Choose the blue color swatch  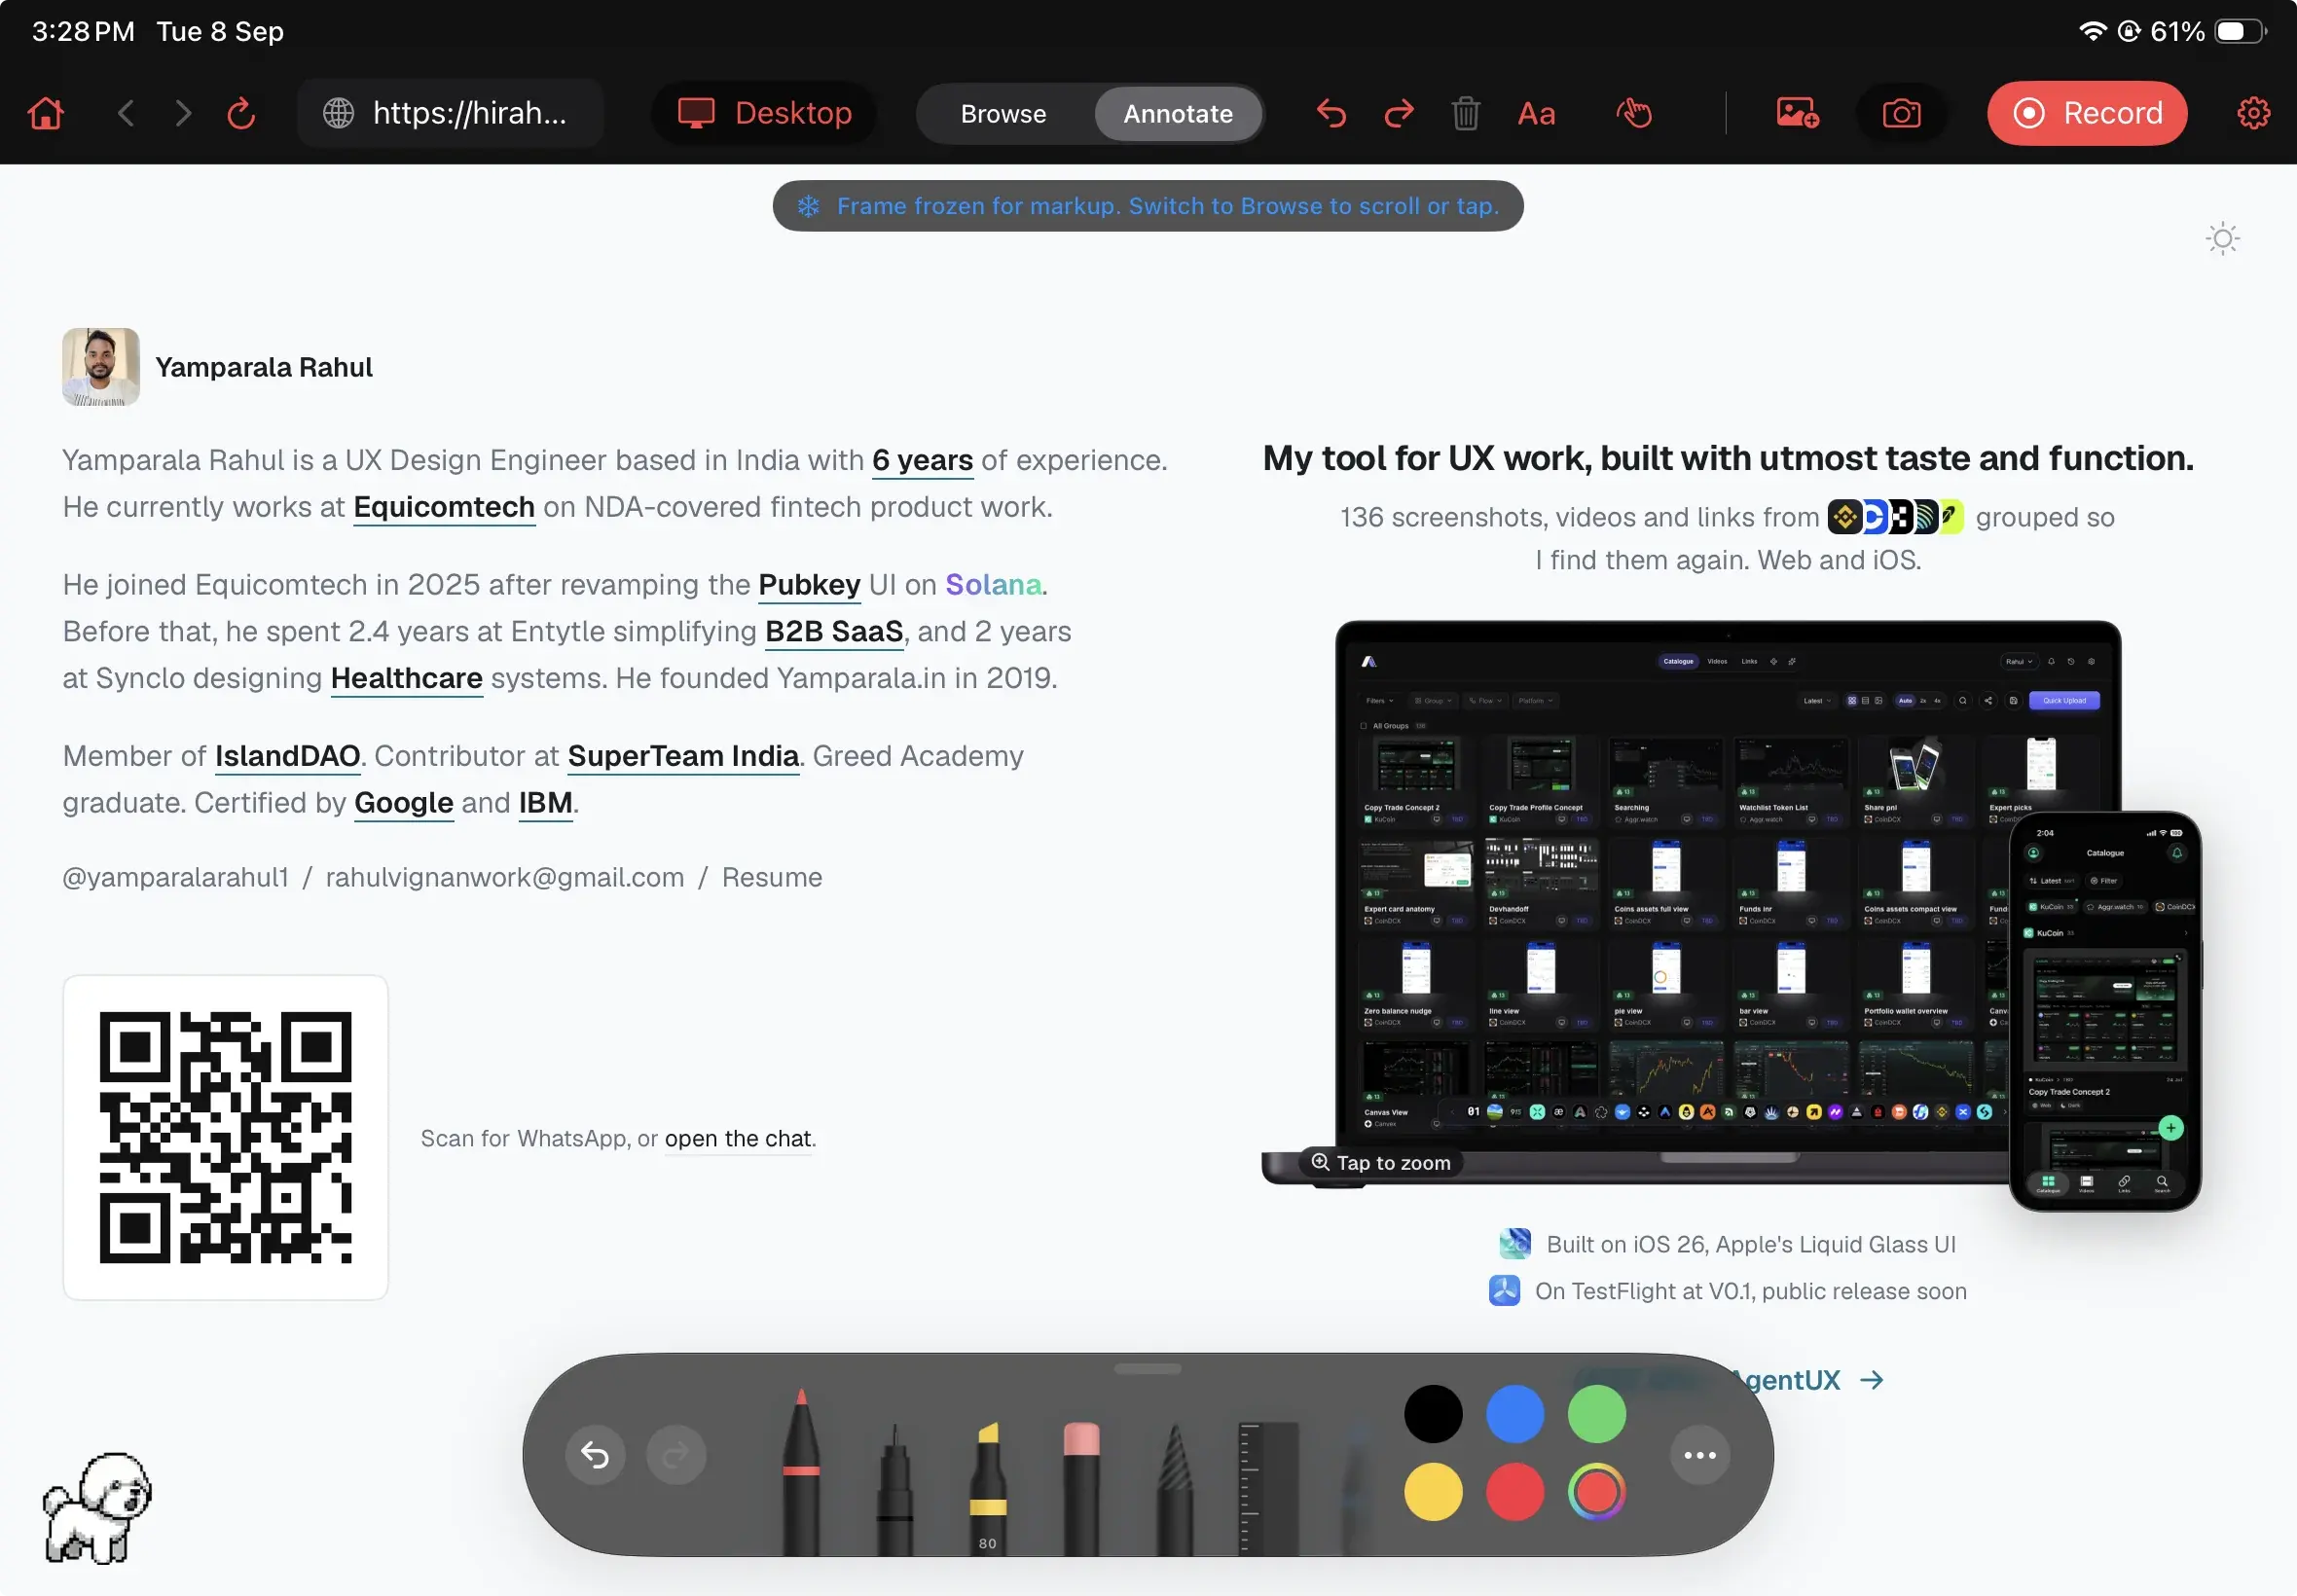(1515, 1414)
